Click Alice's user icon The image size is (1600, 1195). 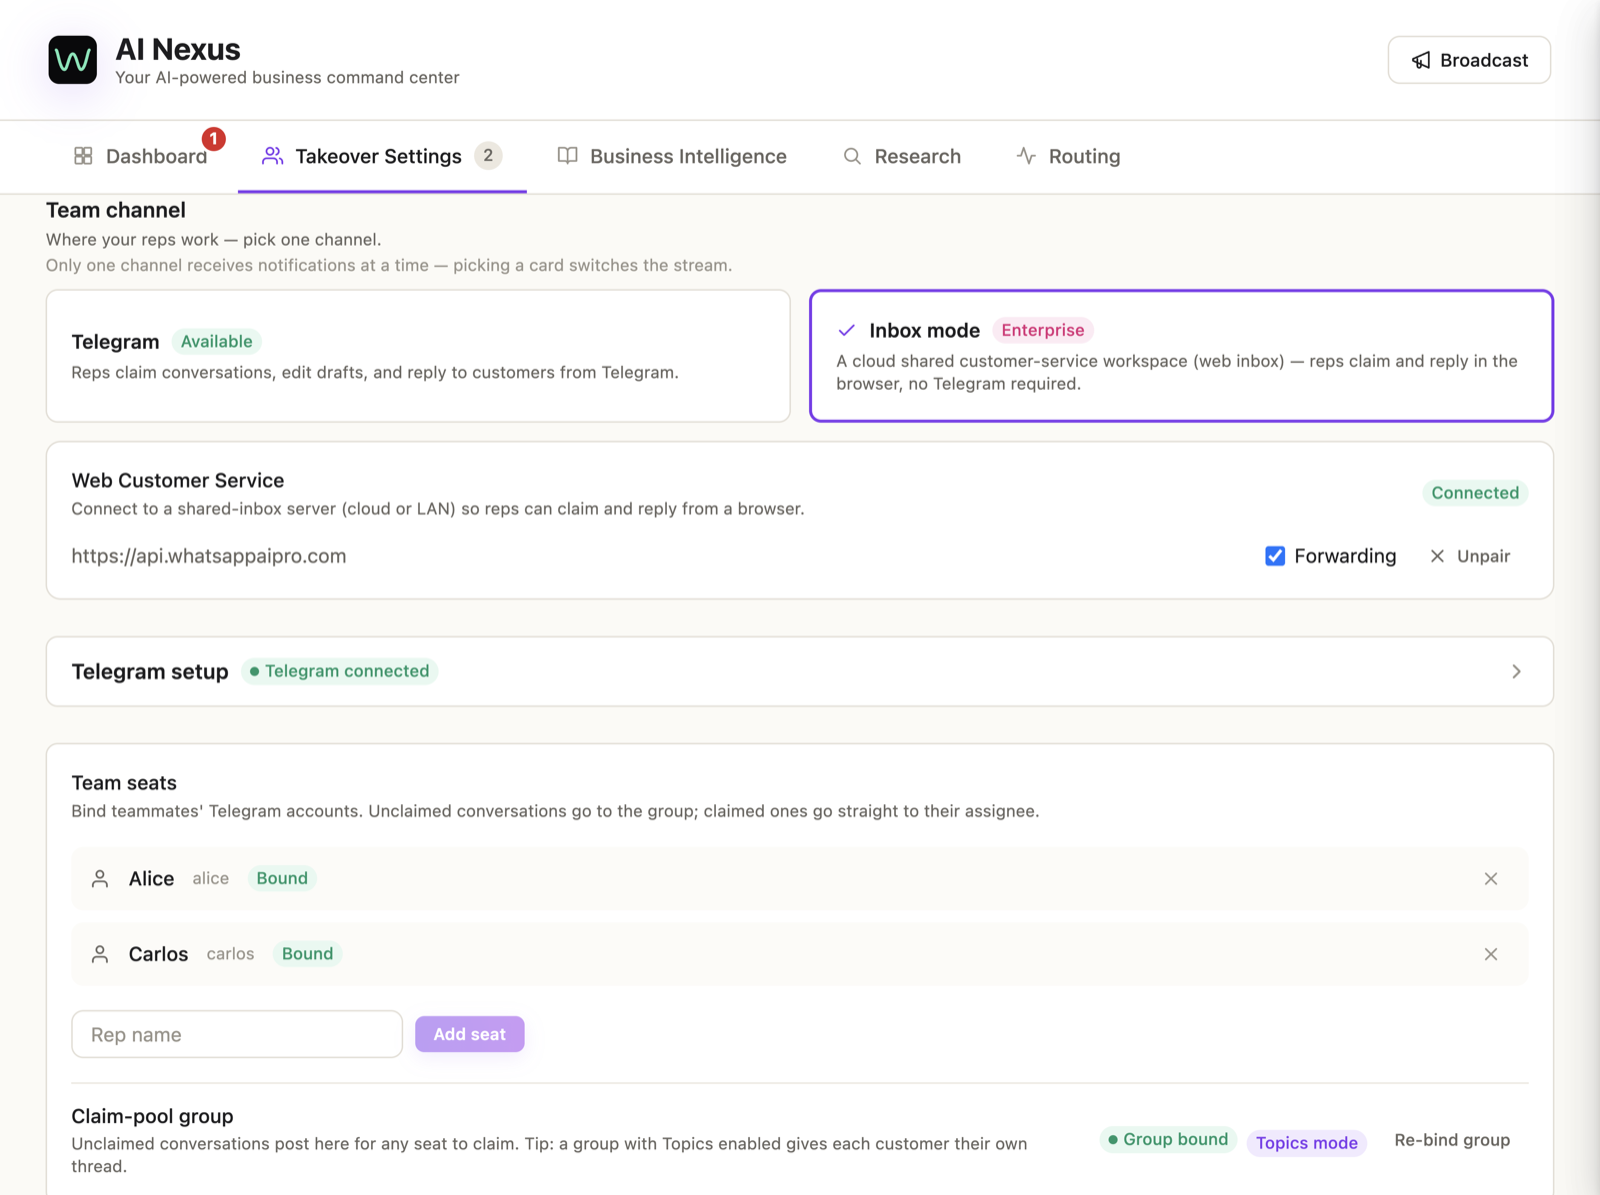pos(100,879)
